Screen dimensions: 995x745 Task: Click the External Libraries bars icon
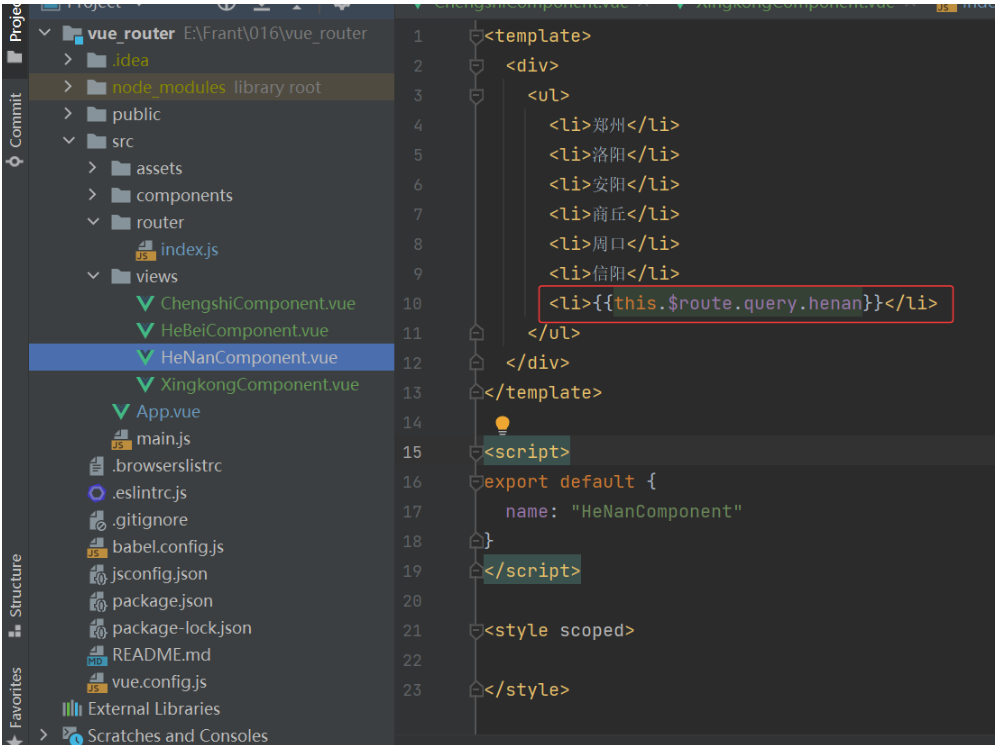point(72,708)
